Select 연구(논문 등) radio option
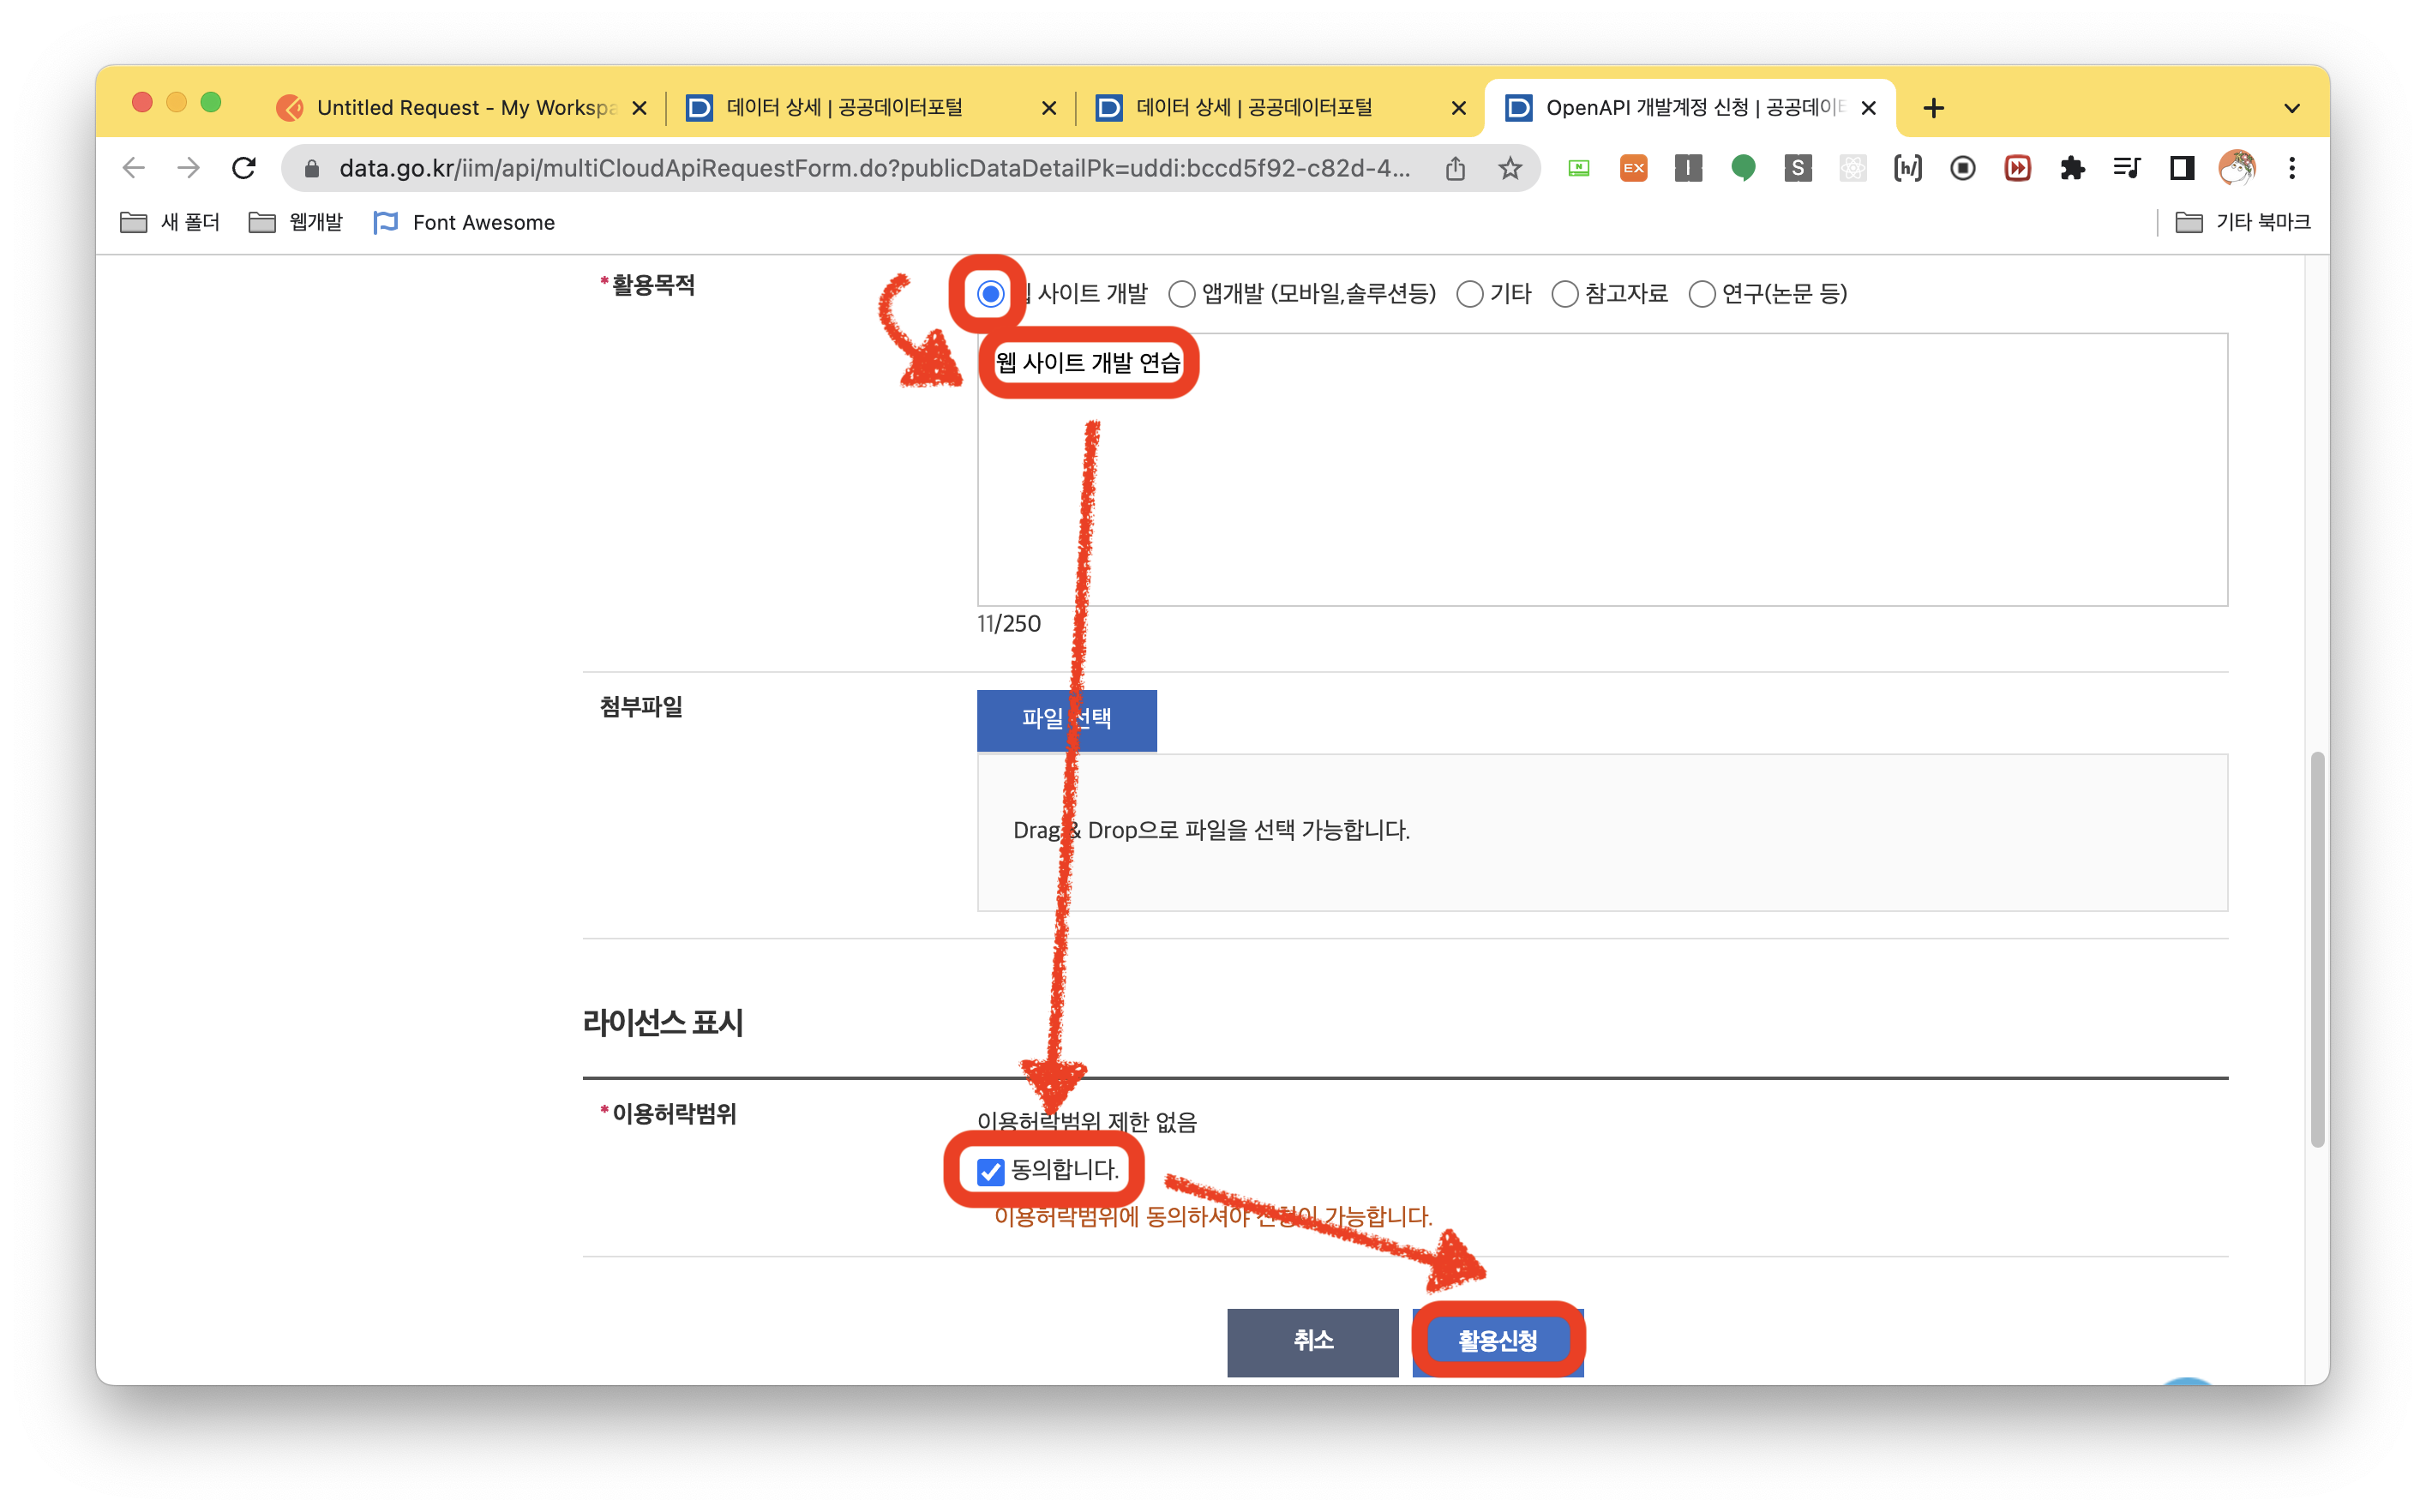 (x=1702, y=294)
